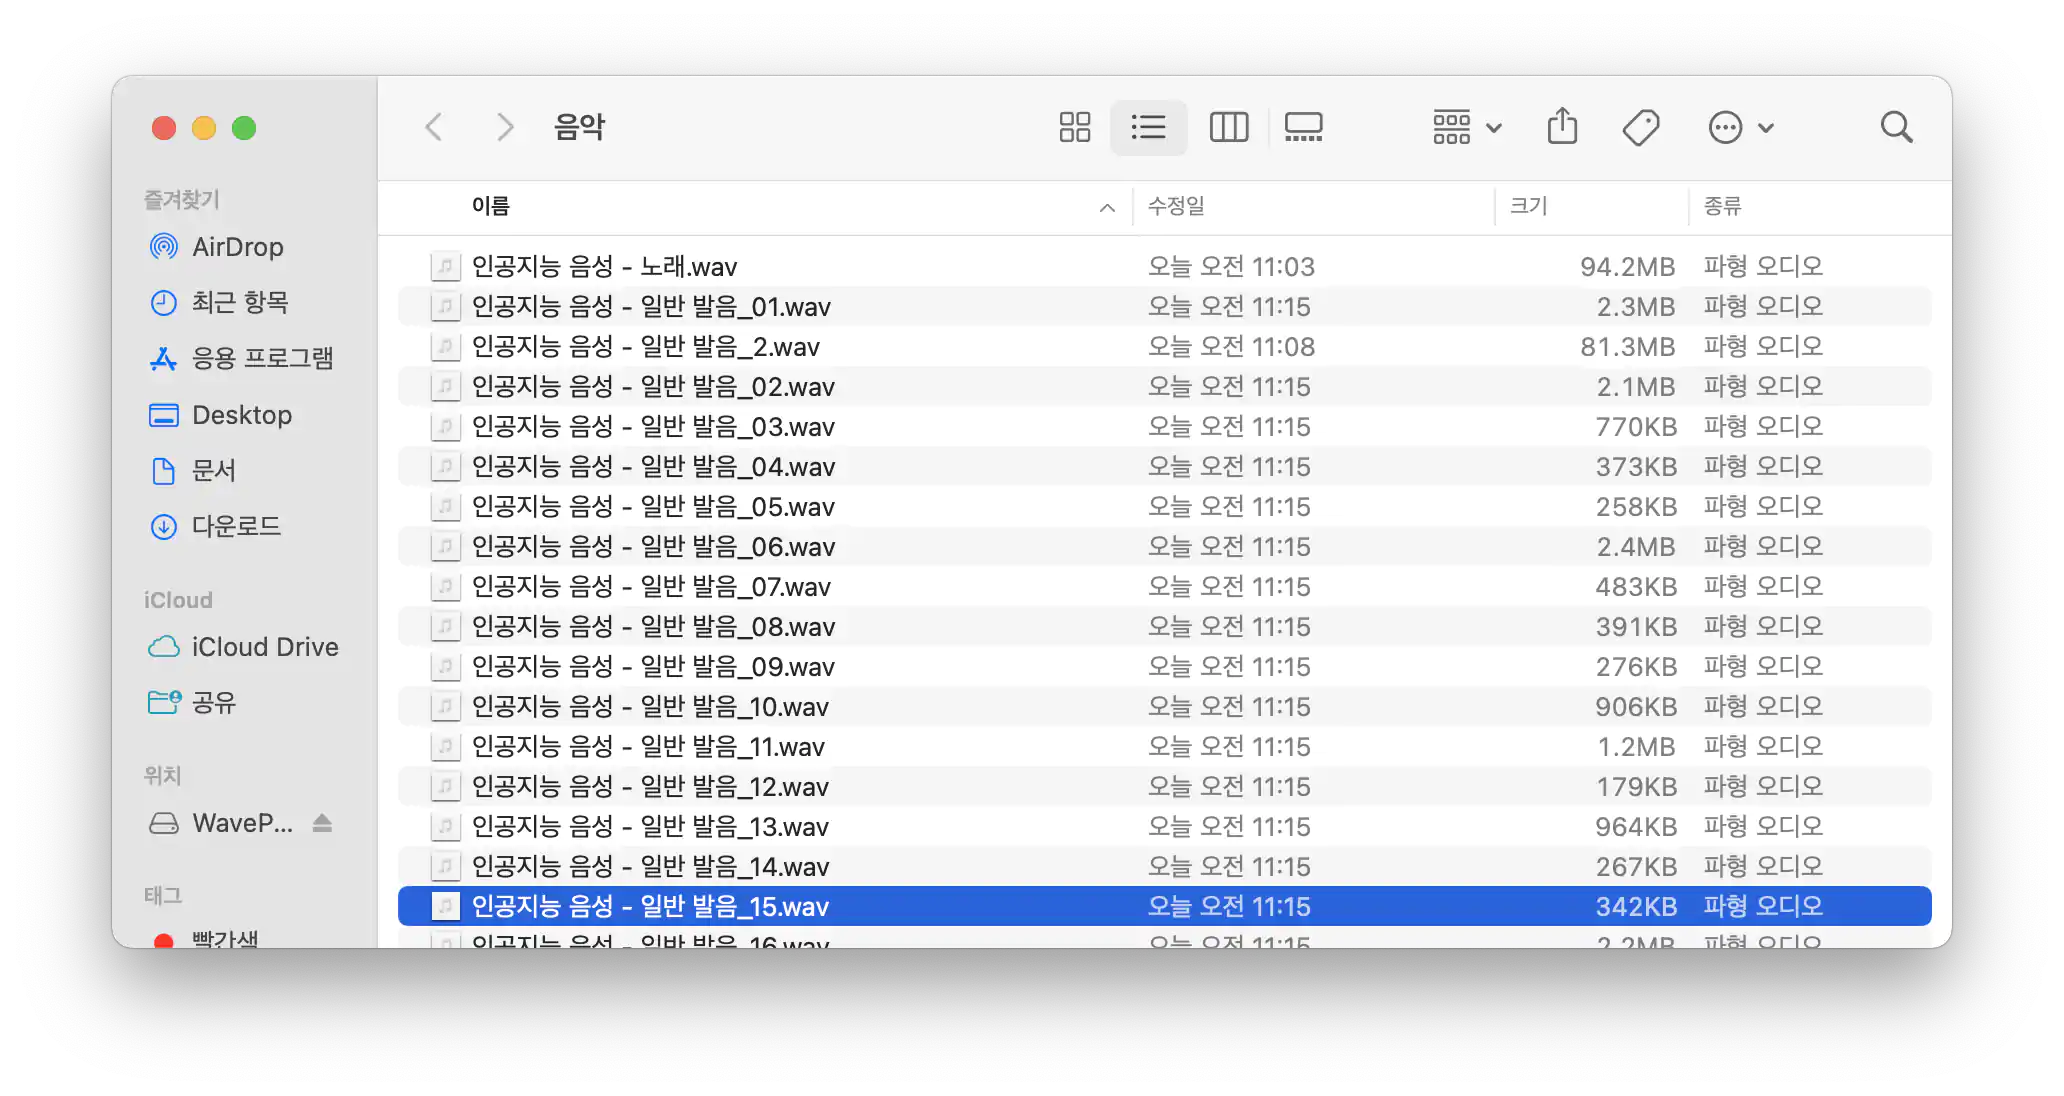
Task: Select 인공지능 음성 - 일반 발음_07.wav
Action: tap(652, 586)
